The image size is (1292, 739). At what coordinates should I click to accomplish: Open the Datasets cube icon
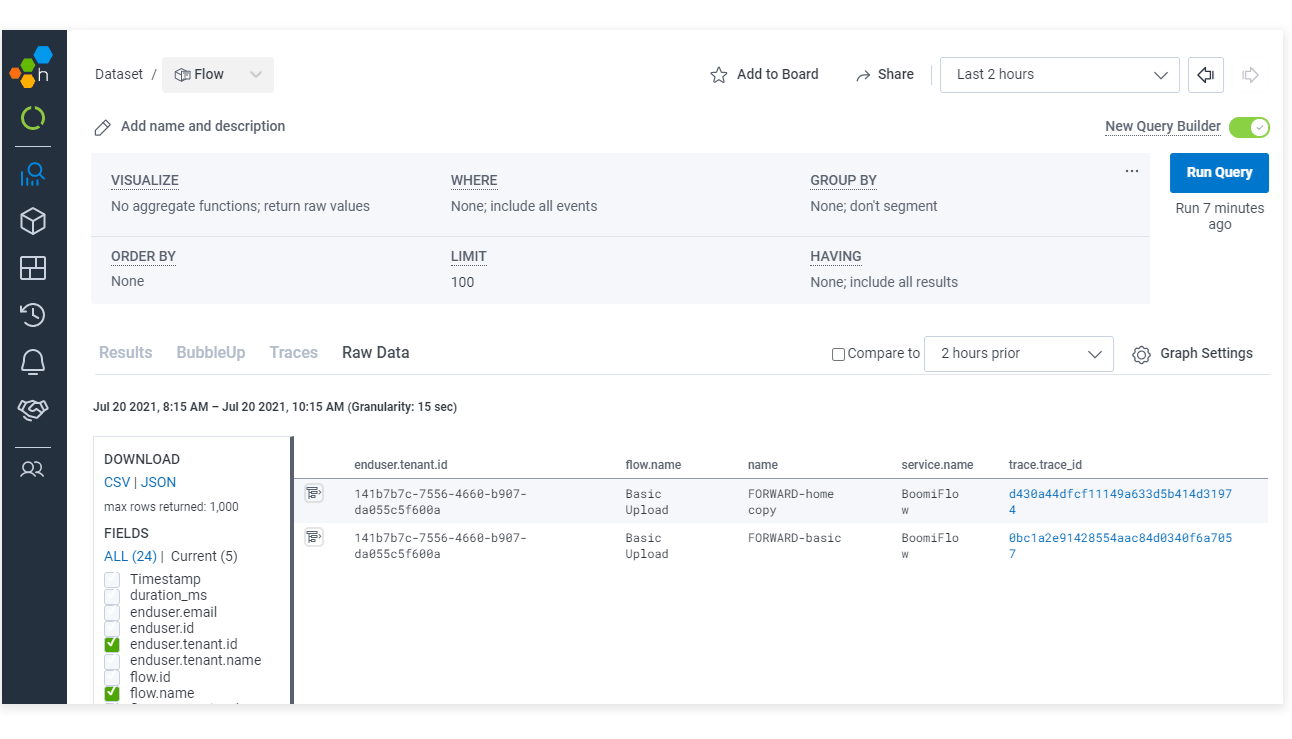33,221
